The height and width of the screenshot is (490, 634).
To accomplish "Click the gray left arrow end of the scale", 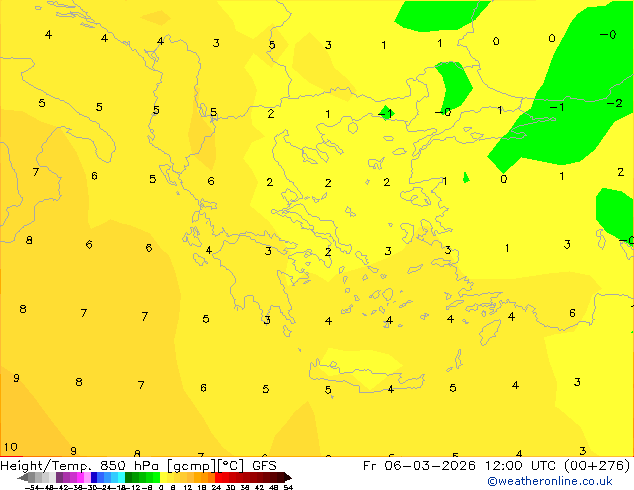I will tap(23, 477).
